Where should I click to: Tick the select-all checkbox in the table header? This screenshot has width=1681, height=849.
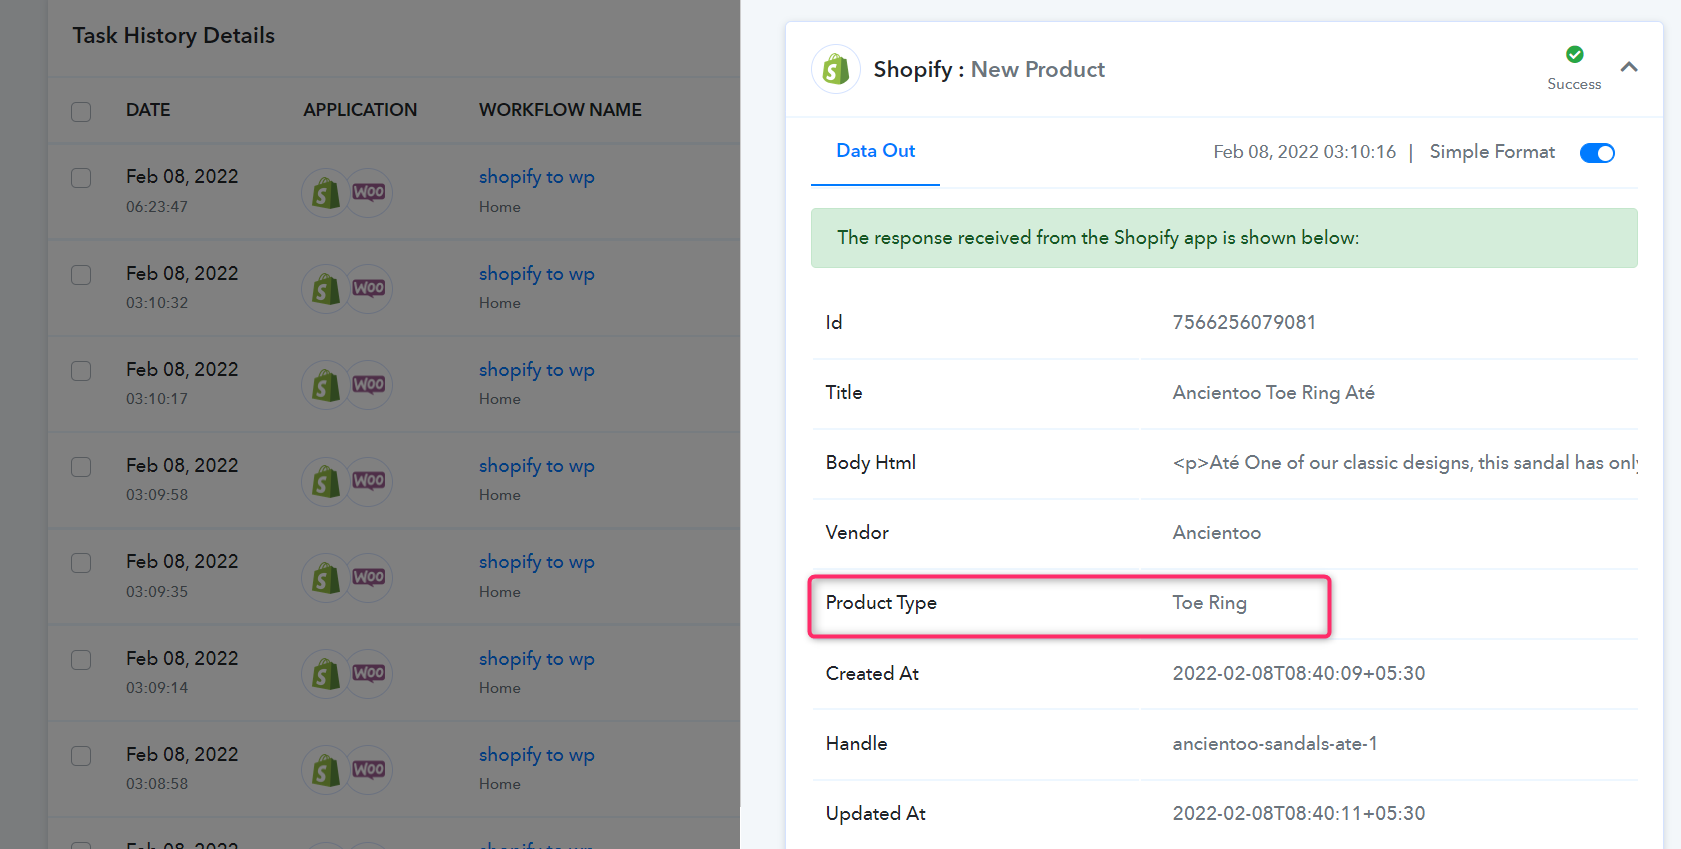81,111
